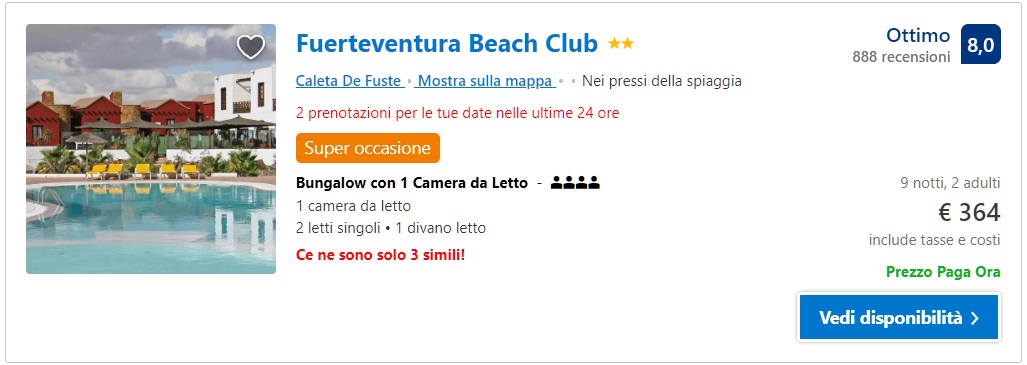Open the 888 recensioni reviews text
This screenshot has height=365, width=1027.
[901, 58]
